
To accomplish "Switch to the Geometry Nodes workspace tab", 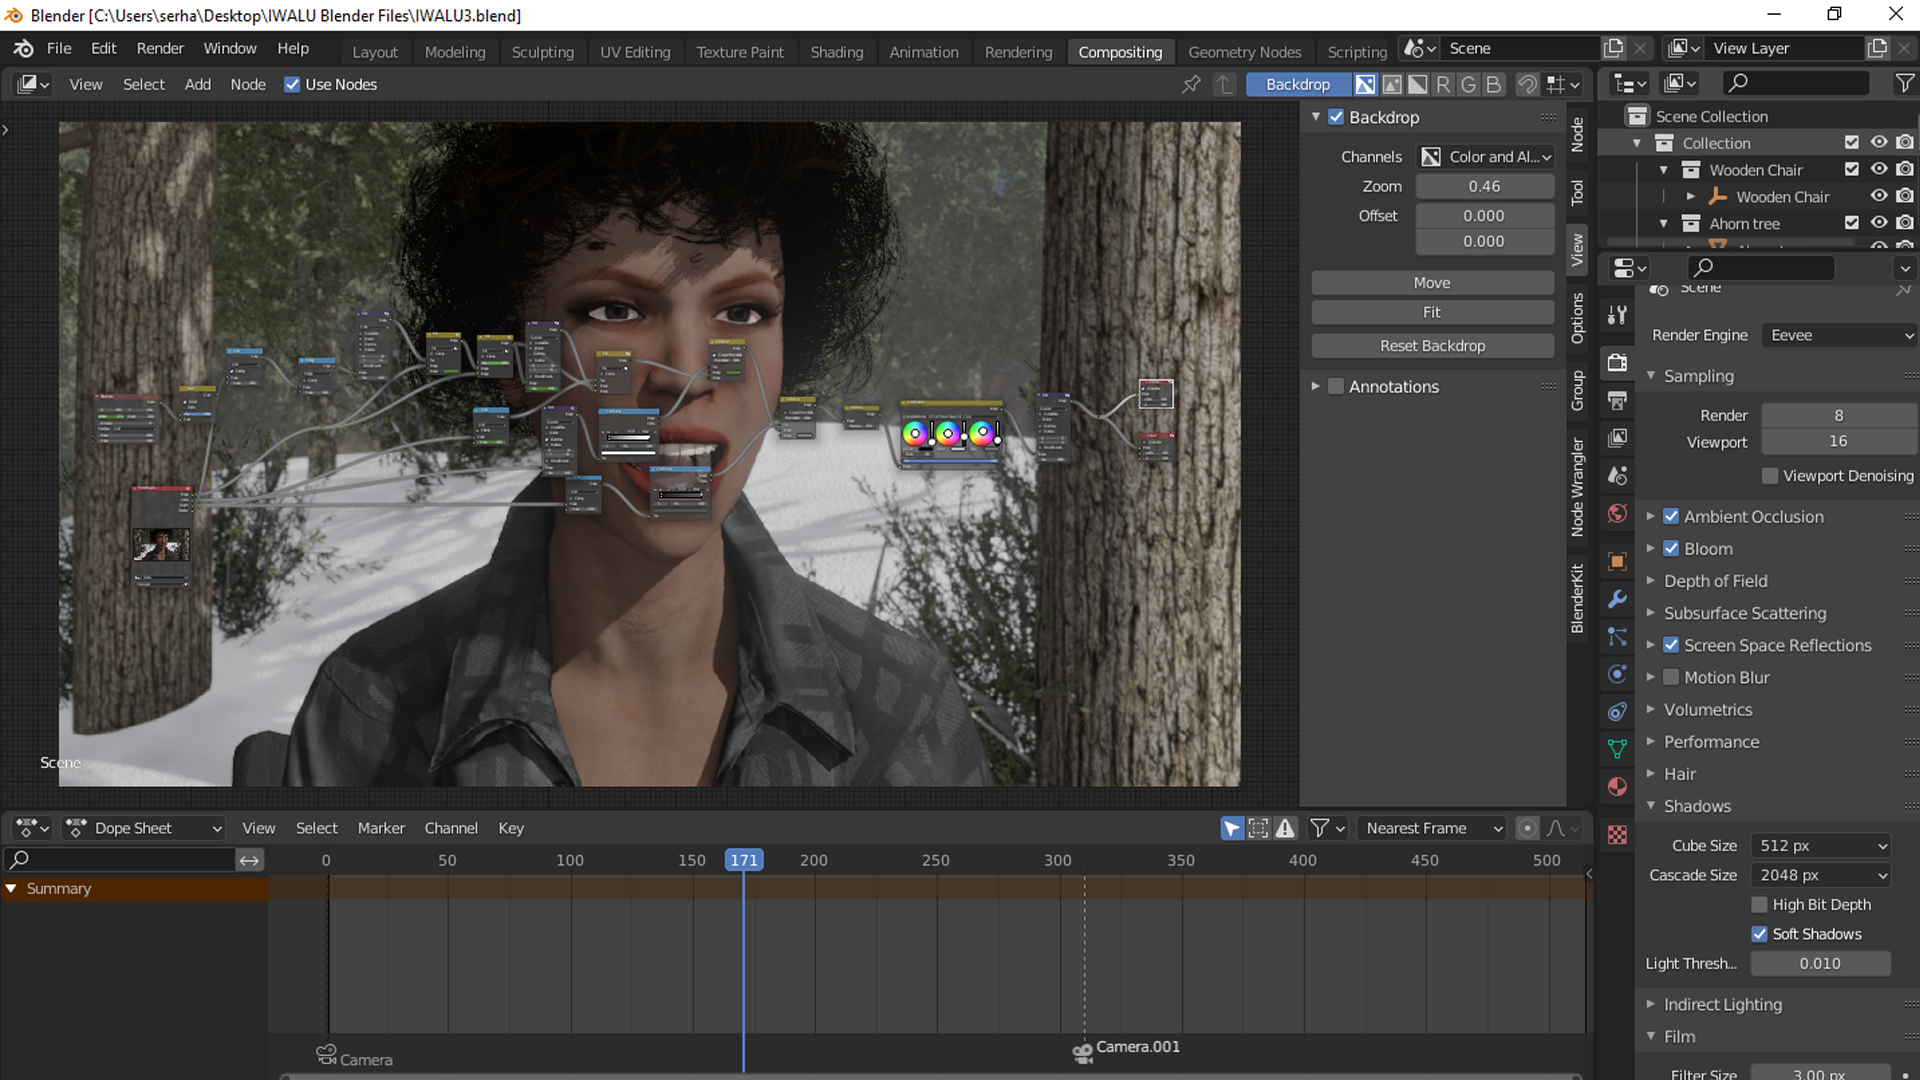I will coord(1244,52).
